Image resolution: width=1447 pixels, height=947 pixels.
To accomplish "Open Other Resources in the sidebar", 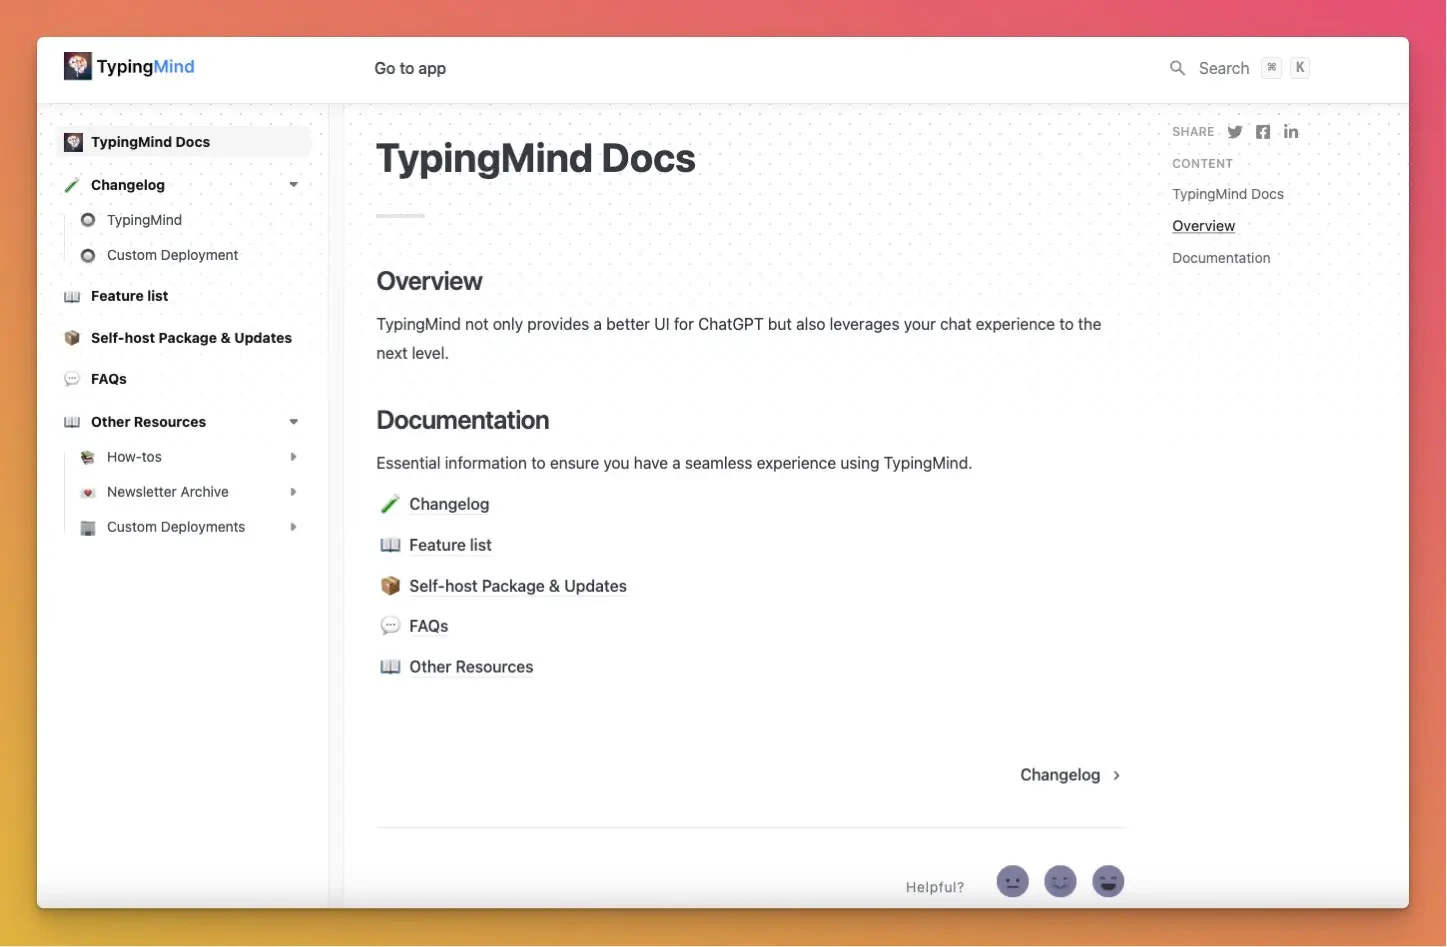I will click(148, 422).
